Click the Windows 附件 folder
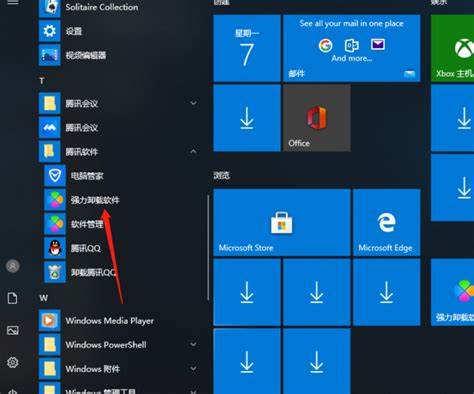Image resolution: width=474 pixels, height=394 pixels. click(x=118, y=369)
